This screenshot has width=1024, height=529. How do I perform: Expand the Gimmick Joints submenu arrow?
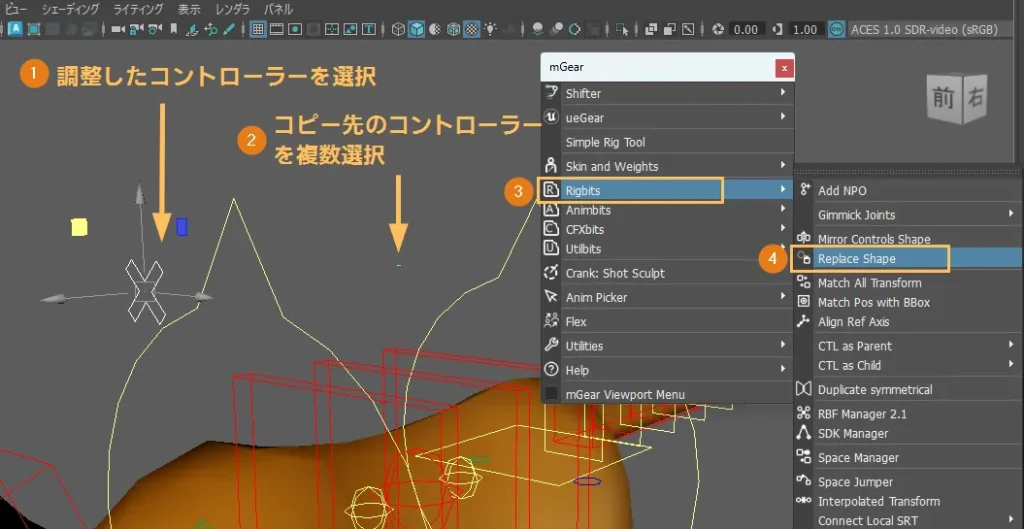pos(1011,214)
